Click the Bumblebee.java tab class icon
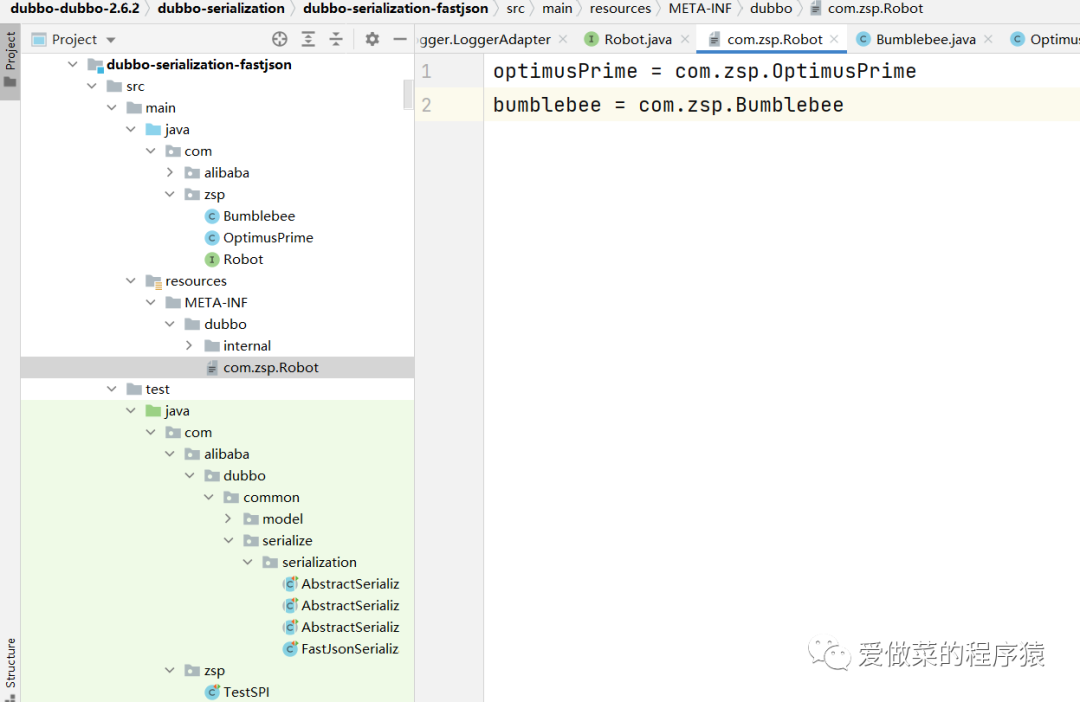The image size is (1080, 702). coord(863,39)
